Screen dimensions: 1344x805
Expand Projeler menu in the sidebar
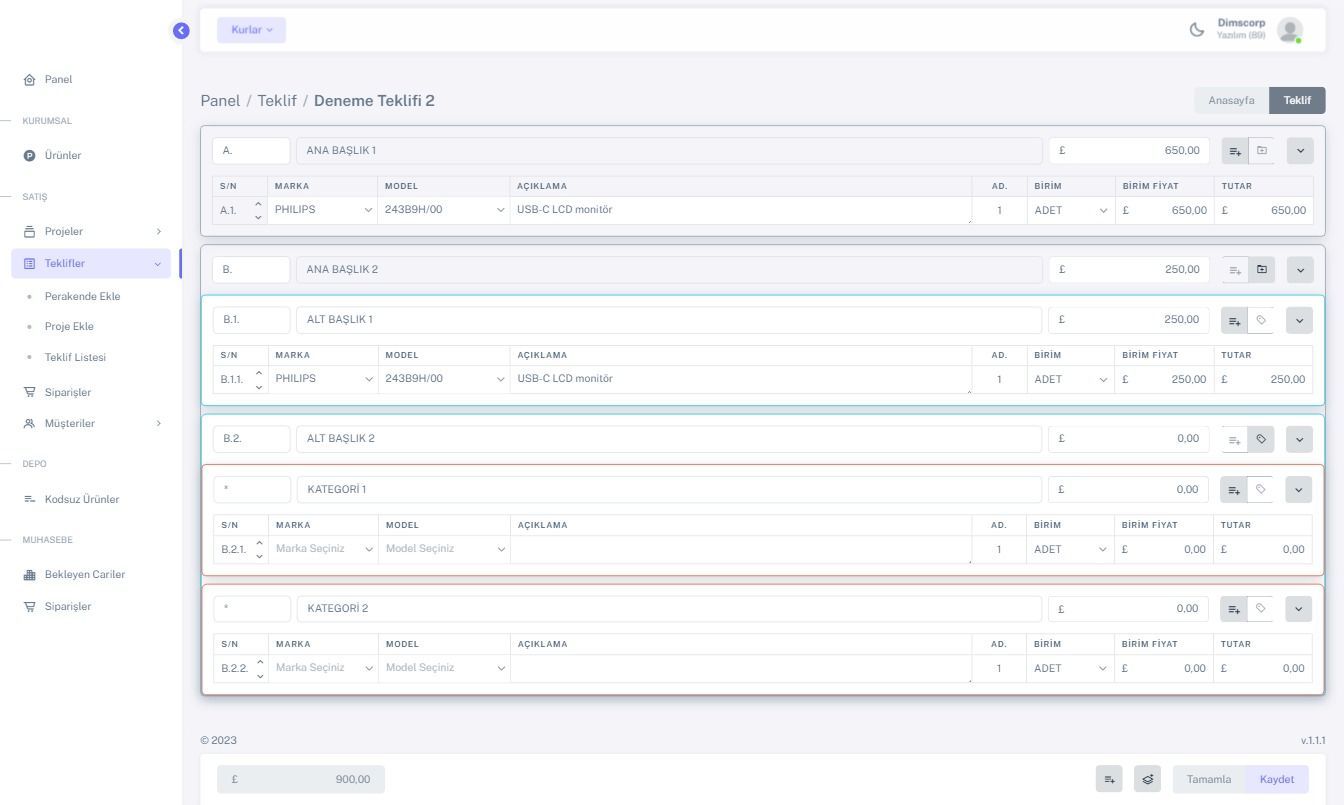[x=92, y=232]
